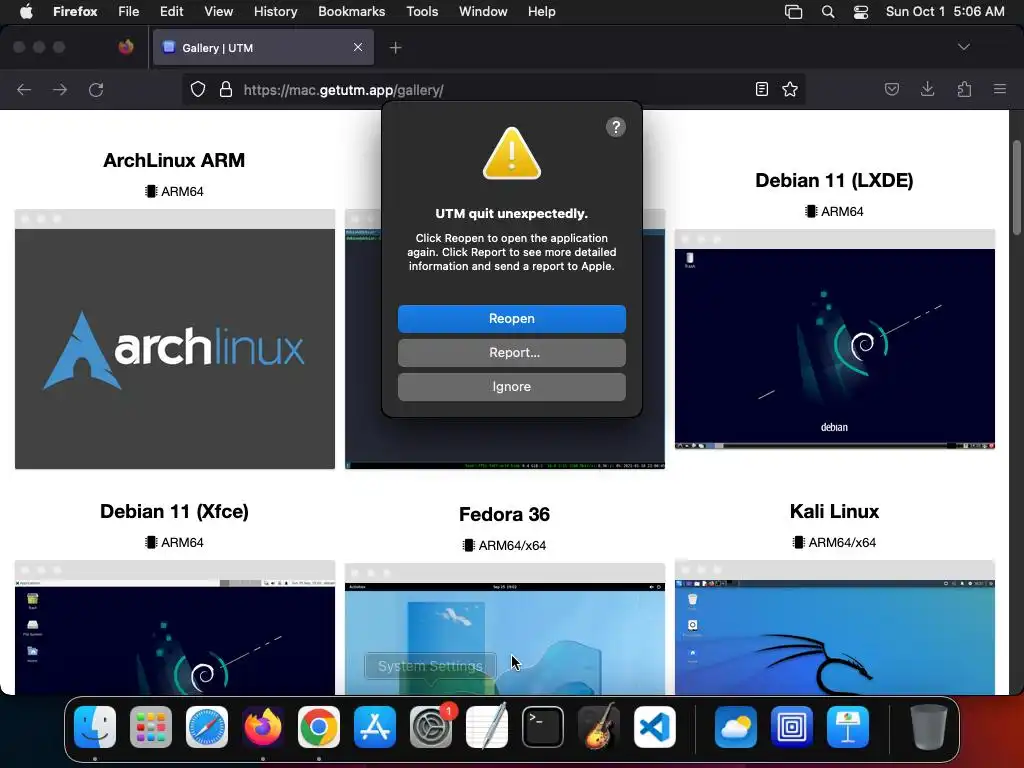Open Control Center in menu bar
The width and height of the screenshot is (1024, 768).
pos(861,12)
